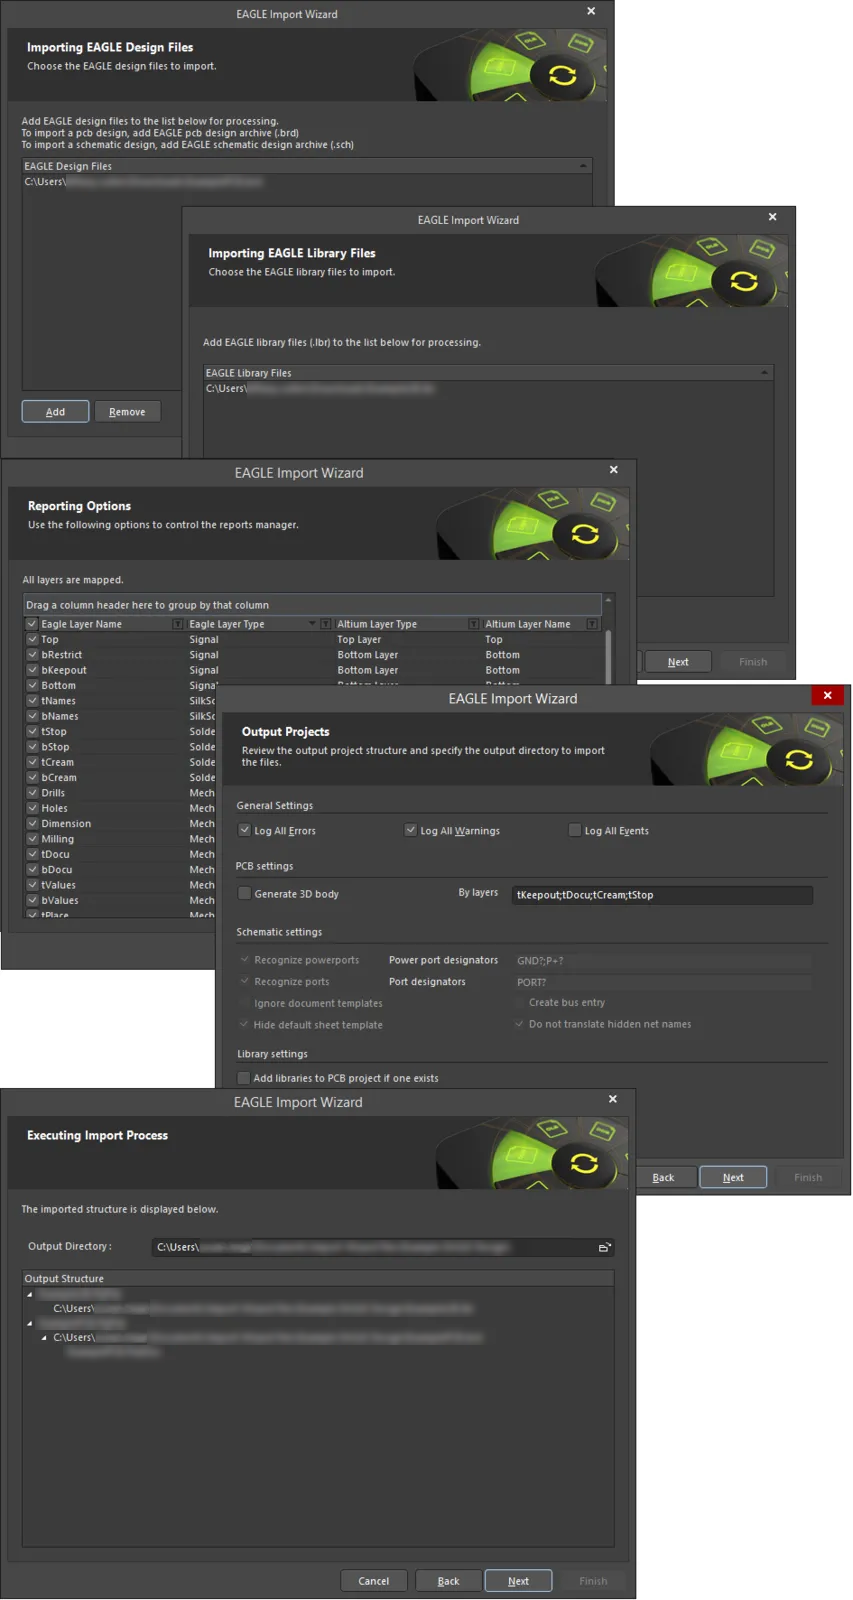Collapse the topmost node in Output Structure tree
853x1600 pixels.
[x=30, y=1294]
